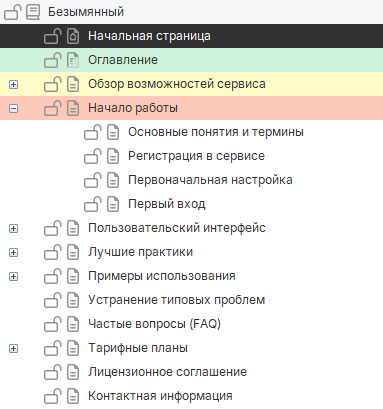The height and width of the screenshot is (409, 383).
Task: Select the Контактная информация topic
Action: 160,396
